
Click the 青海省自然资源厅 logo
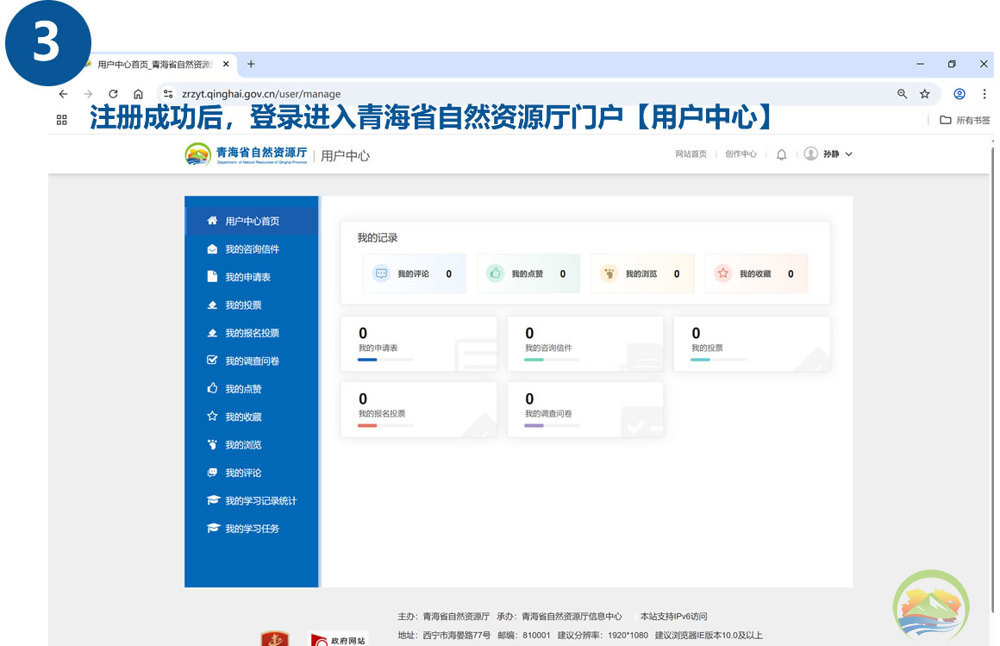coord(246,154)
